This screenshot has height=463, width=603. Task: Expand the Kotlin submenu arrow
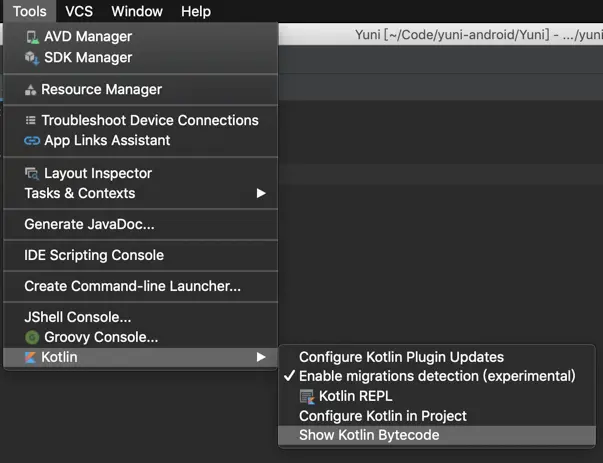point(261,357)
